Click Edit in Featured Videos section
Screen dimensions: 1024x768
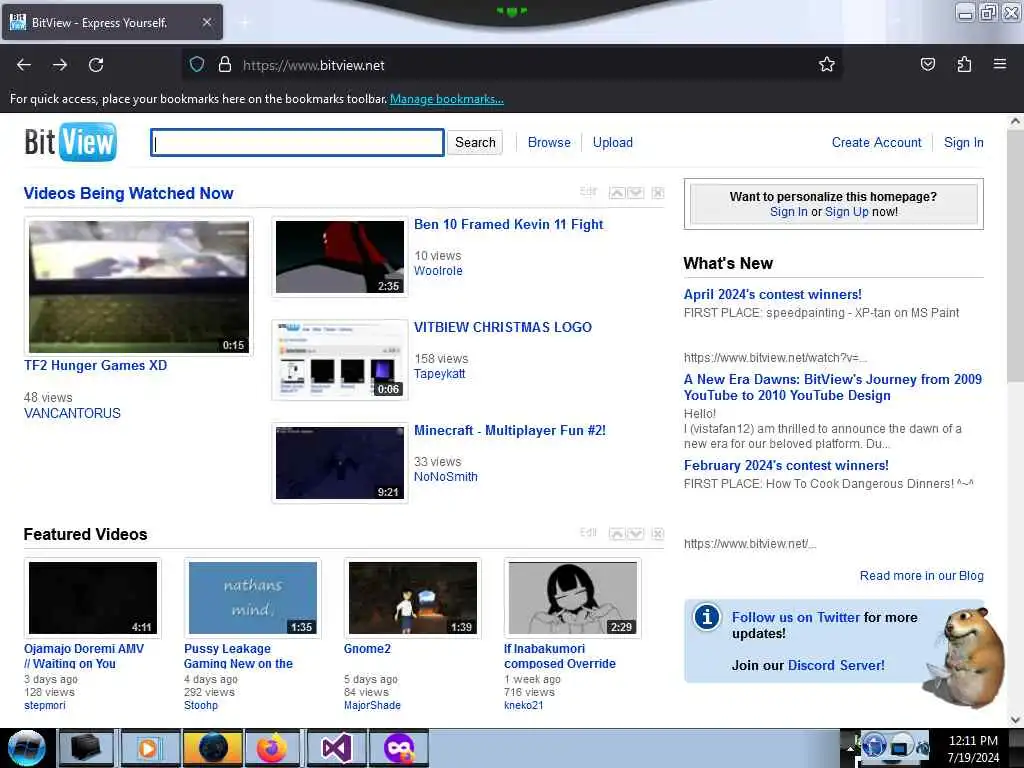coord(588,533)
